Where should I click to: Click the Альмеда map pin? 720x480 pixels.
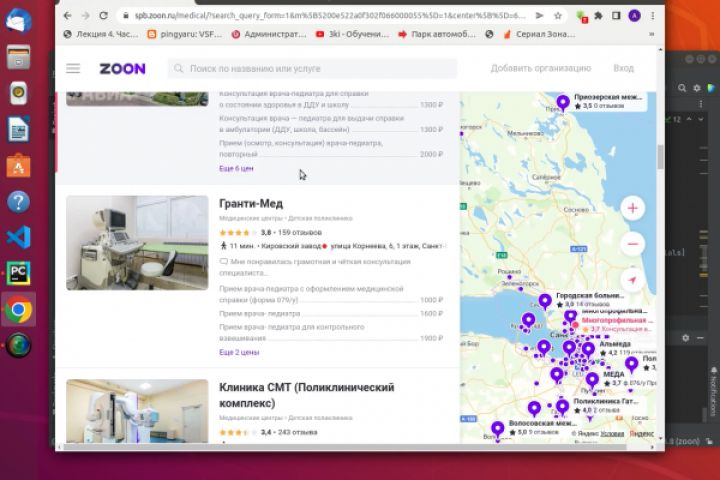(588, 349)
